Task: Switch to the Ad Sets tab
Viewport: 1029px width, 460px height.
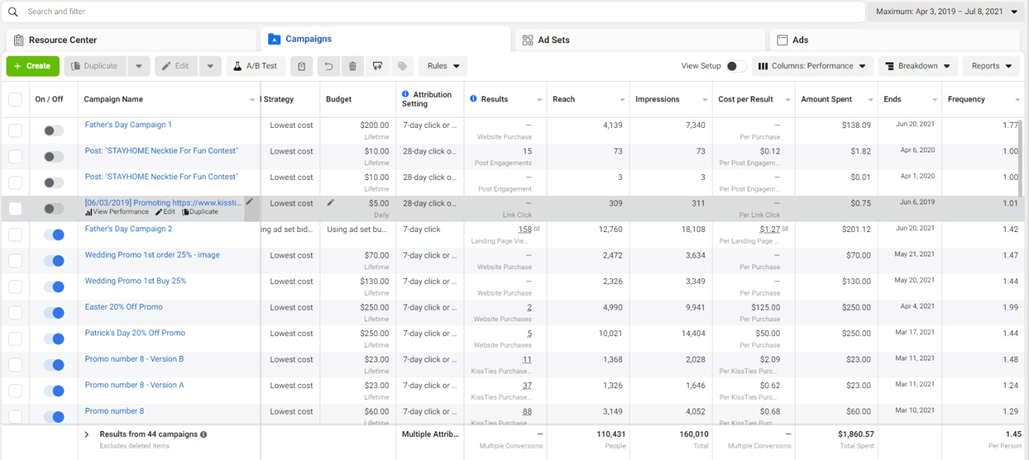Action: click(553, 40)
